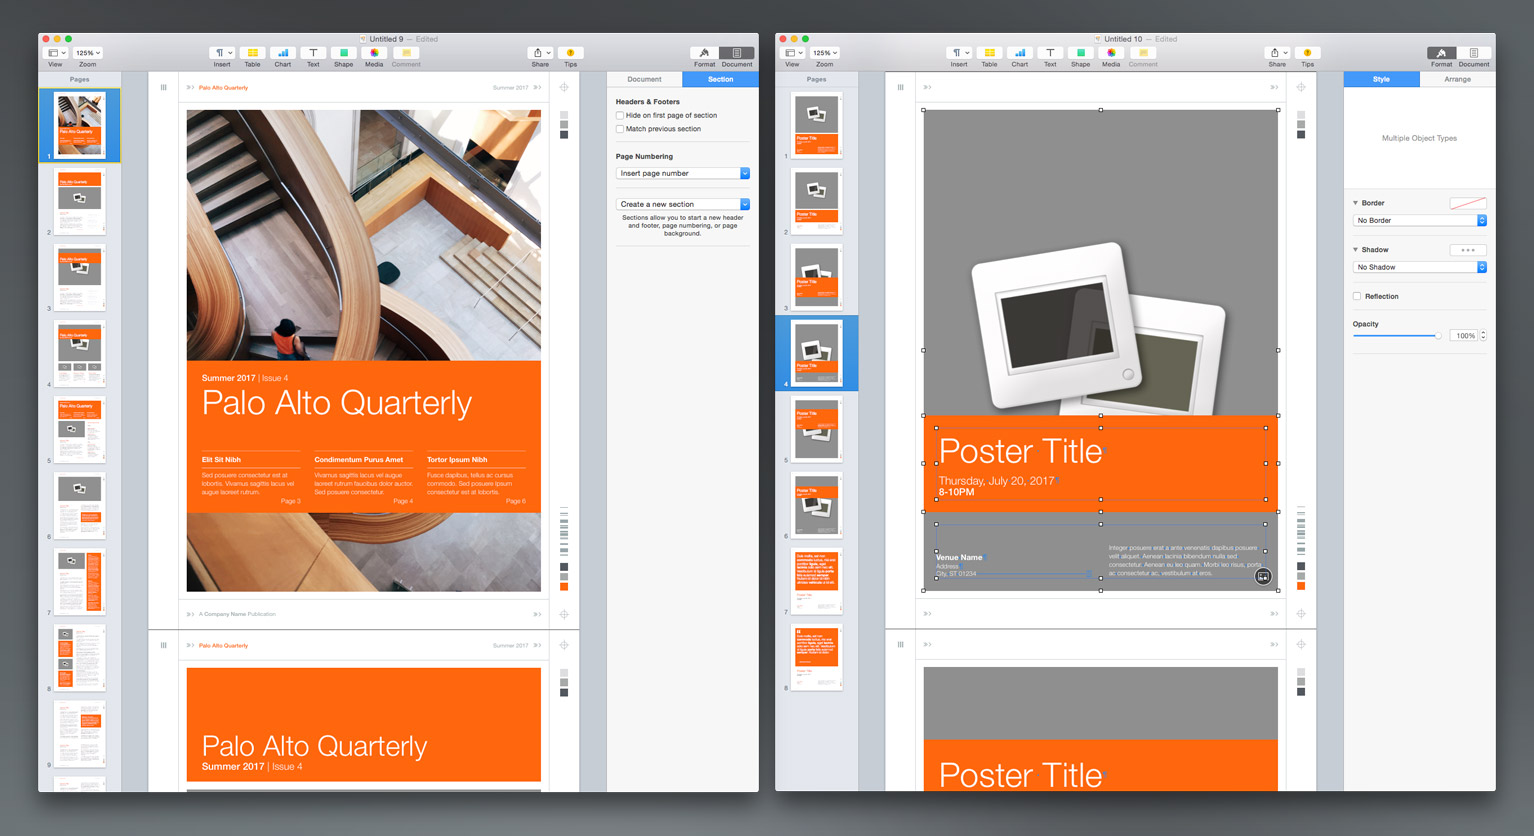1534x836 pixels.
Task: Click the Chart icon in the right window toolbar
Action: [1019, 53]
